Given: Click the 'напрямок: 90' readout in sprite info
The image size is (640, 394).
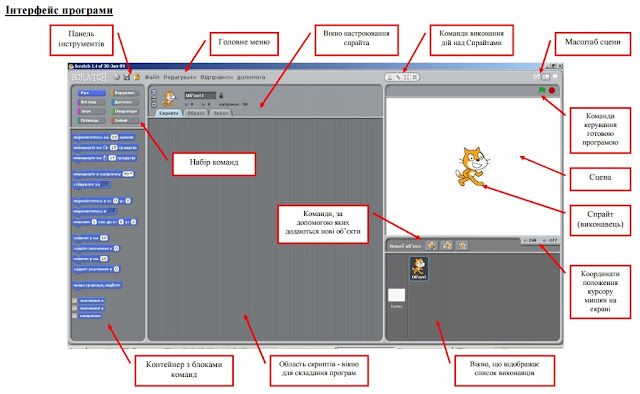Looking at the screenshot, I should (233, 105).
